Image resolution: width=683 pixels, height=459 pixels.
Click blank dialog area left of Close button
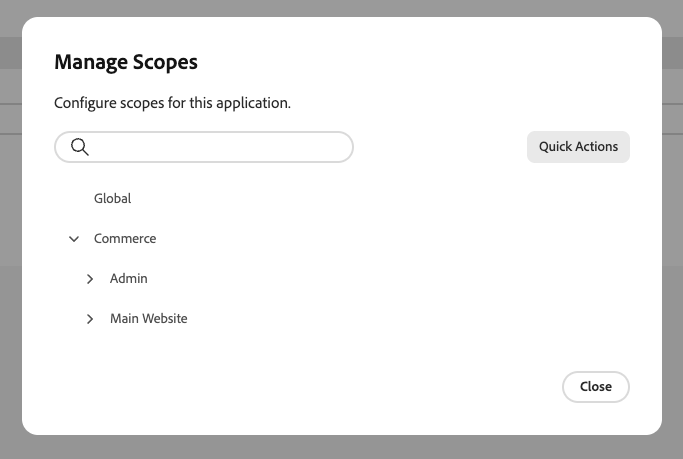coord(400,387)
